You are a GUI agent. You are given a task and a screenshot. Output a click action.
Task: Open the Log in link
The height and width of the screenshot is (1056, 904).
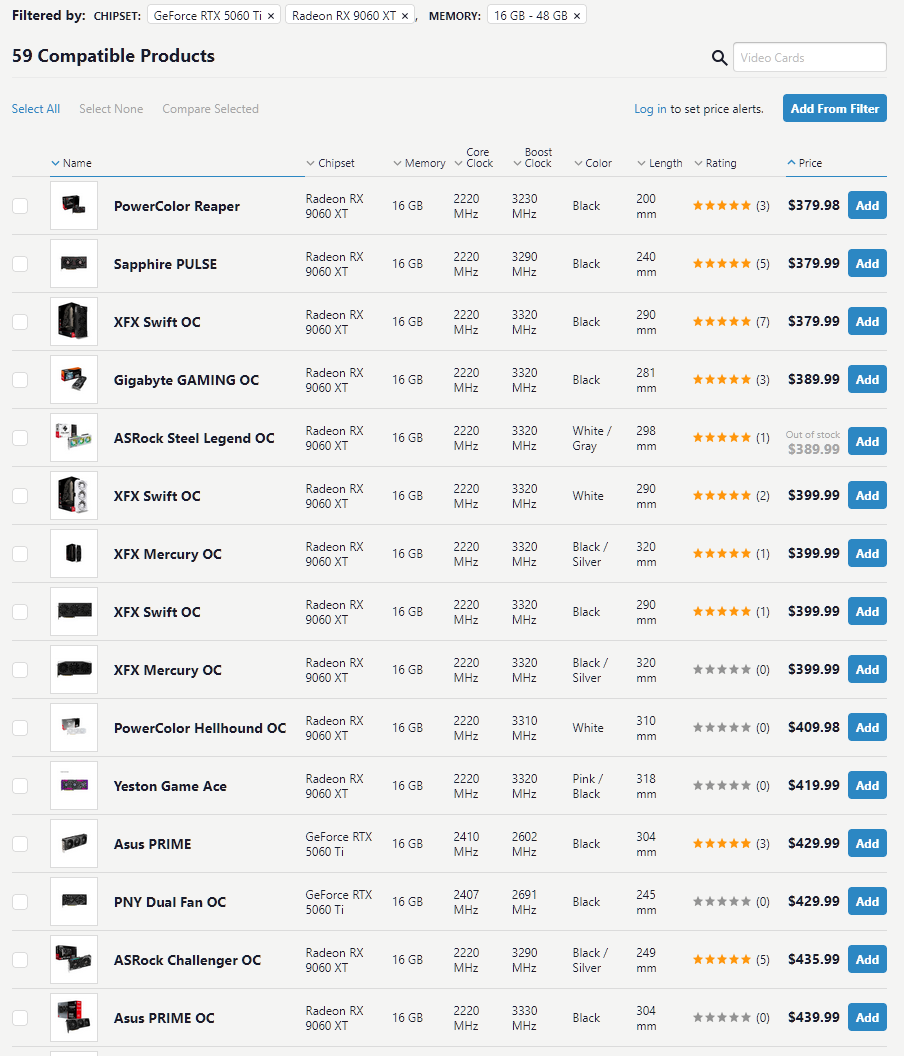tap(650, 109)
